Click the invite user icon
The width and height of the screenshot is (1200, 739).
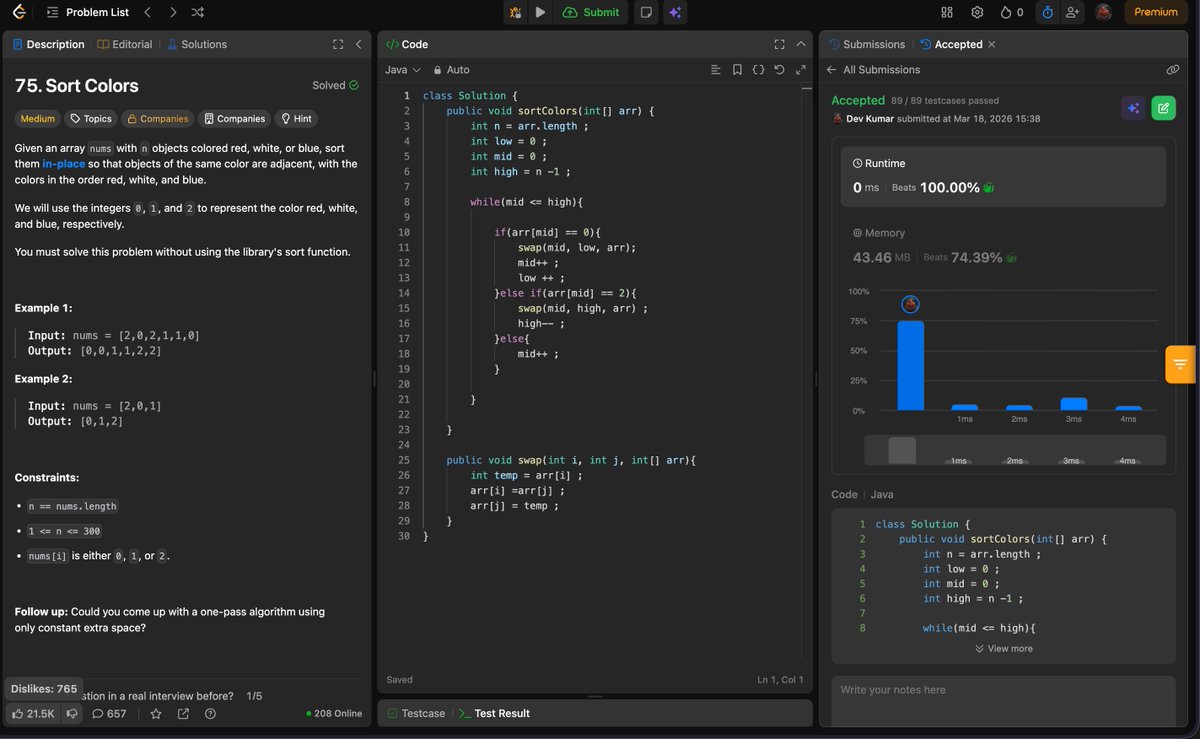[1073, 12]
